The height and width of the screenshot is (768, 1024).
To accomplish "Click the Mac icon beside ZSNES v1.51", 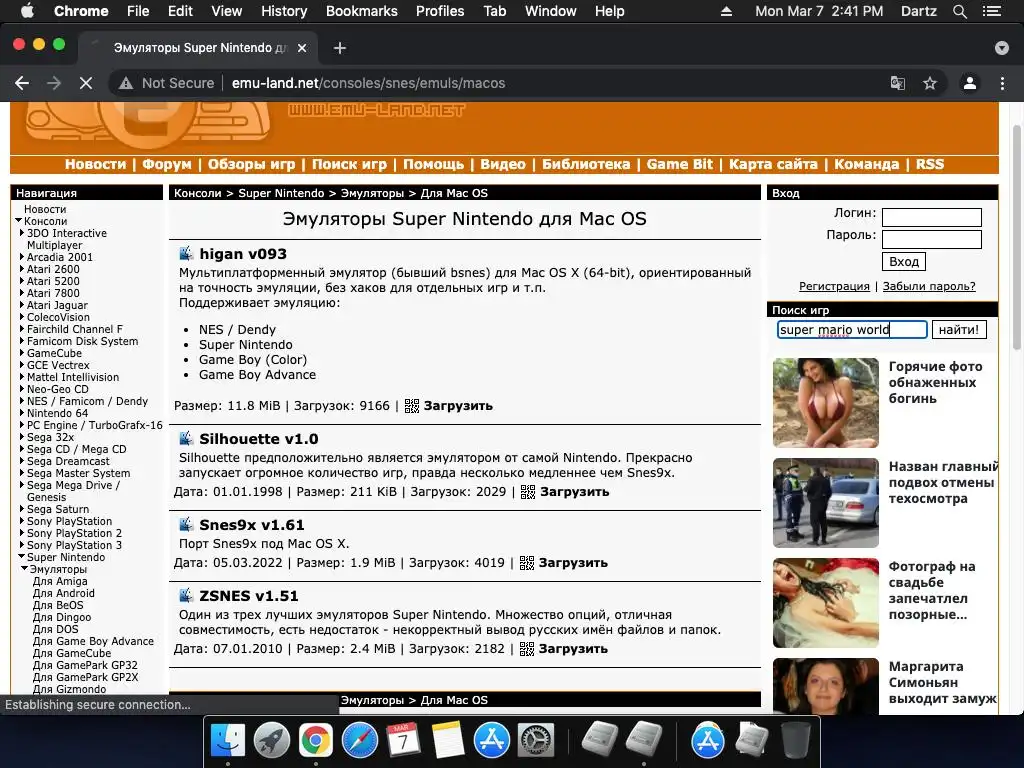I will coord(186,595).
